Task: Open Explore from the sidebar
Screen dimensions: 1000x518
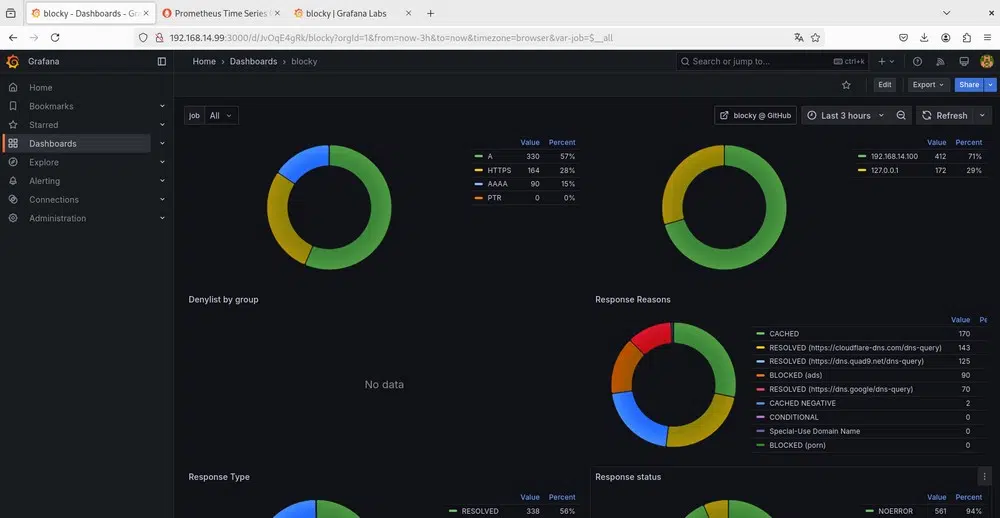Action: (44, 162)
